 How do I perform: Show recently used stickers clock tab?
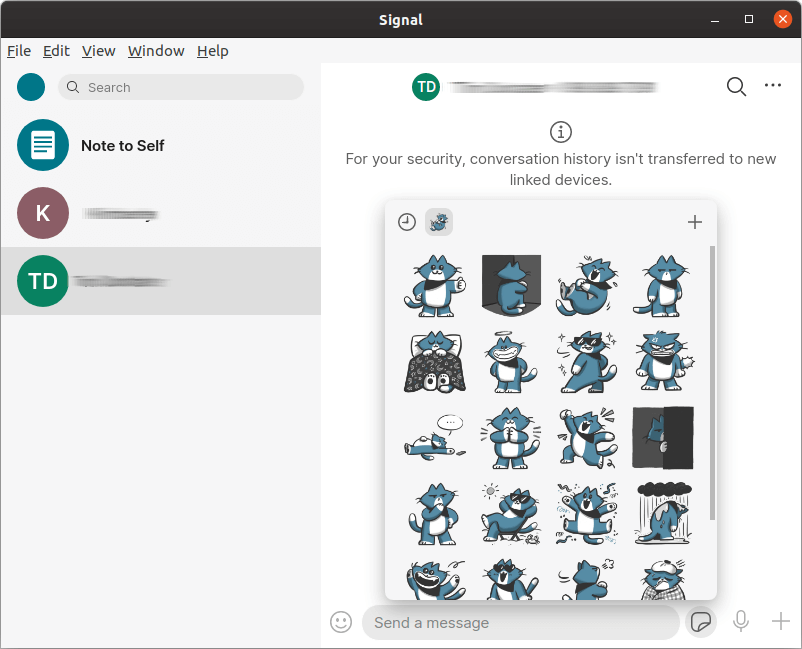tap(407, 222)
